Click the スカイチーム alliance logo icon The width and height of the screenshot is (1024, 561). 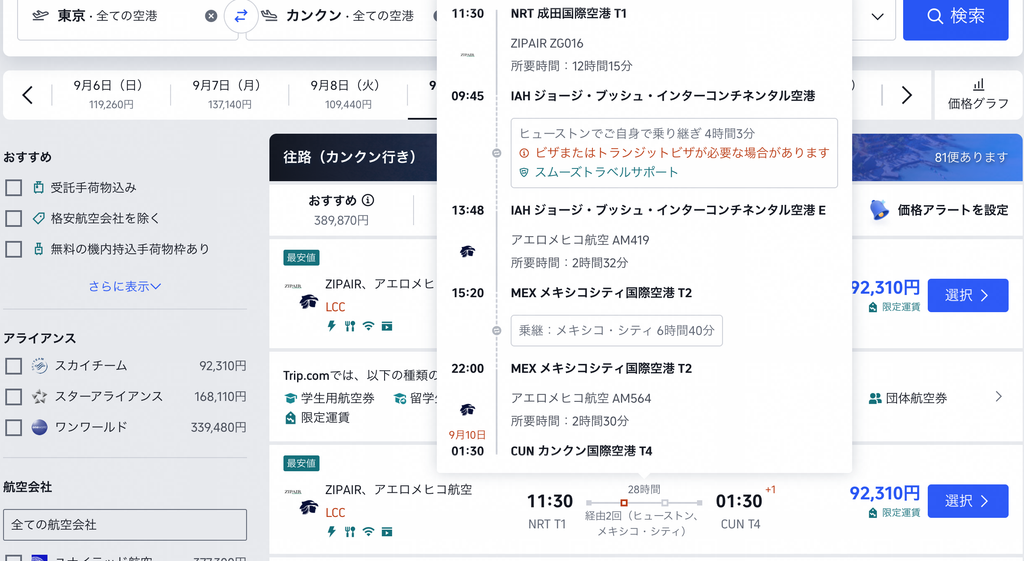[40, 366]
